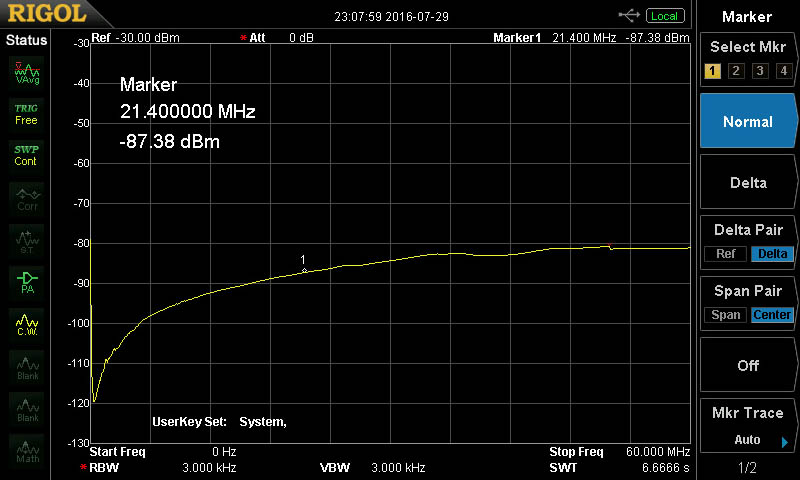Click the Corr correction status icon

[x=27, y=199]
